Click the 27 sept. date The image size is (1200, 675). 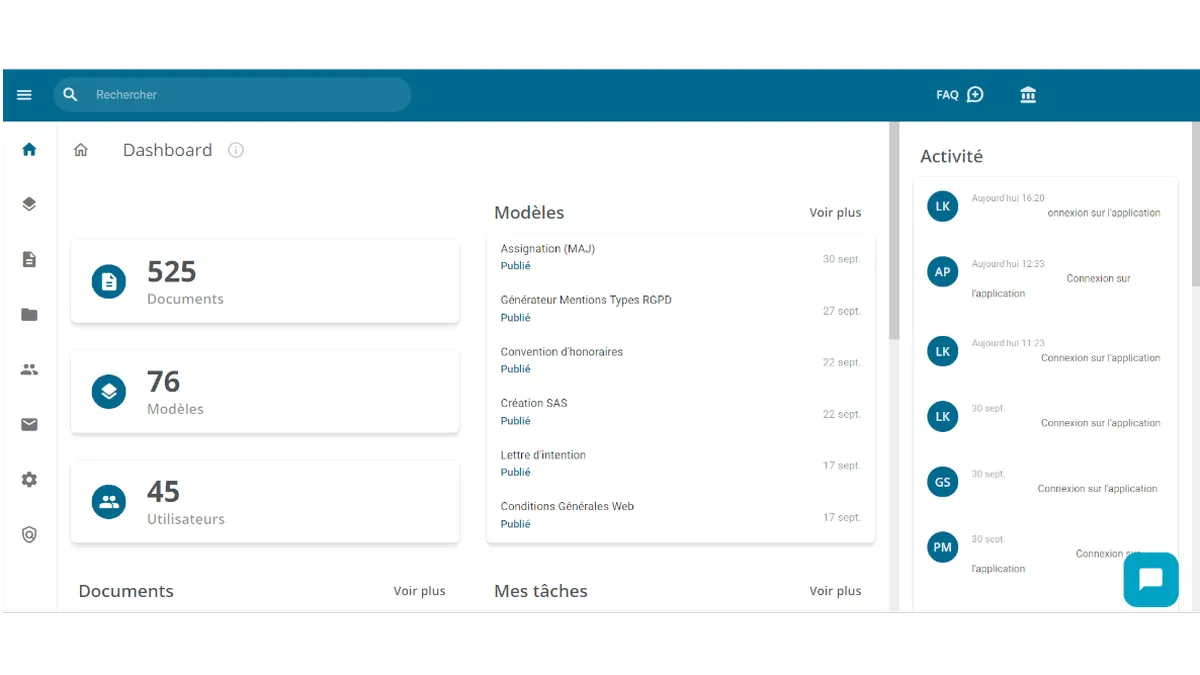pos(842,311)
